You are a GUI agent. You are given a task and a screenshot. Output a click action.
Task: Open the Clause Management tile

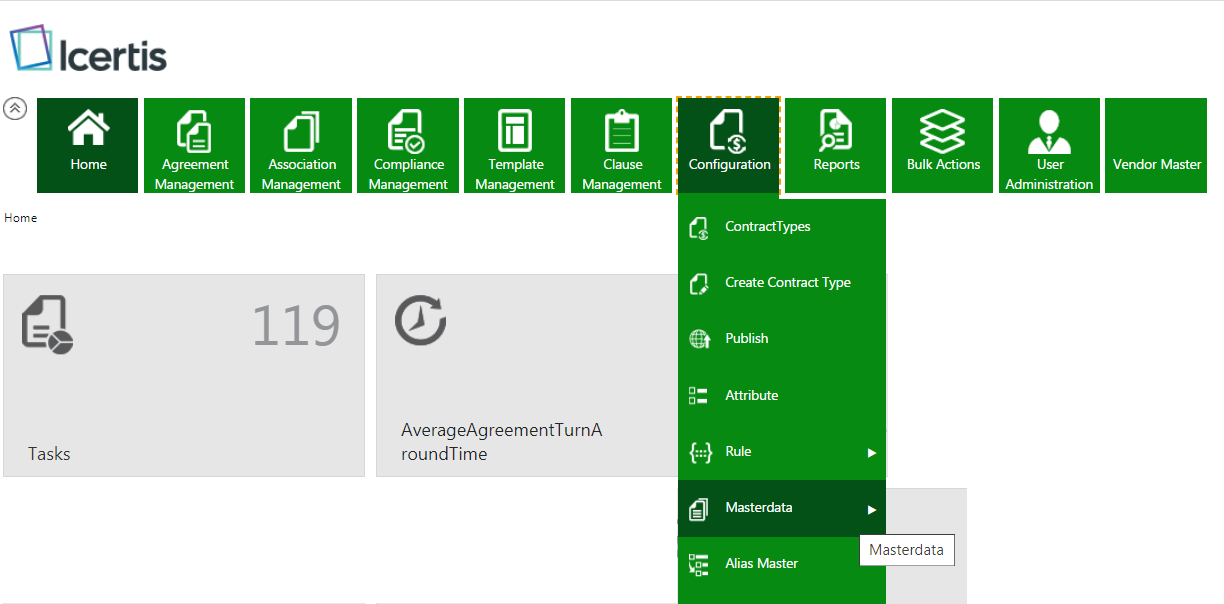621,145
